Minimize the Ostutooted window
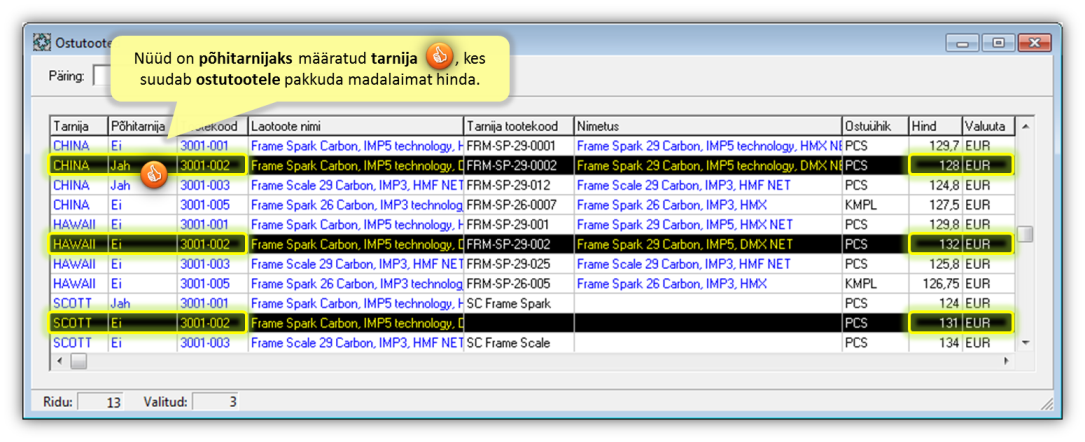Screen dimensions: 1085x442 pyautogui.click(x=963, y=43)
